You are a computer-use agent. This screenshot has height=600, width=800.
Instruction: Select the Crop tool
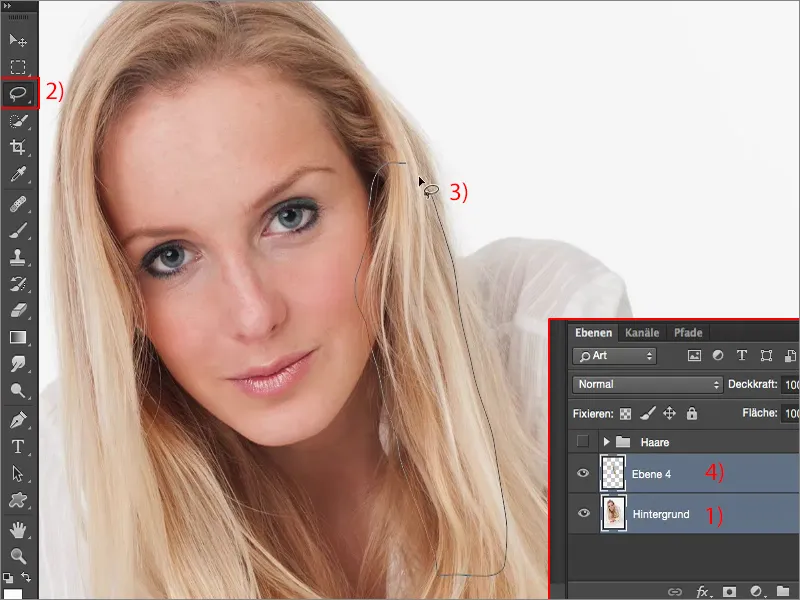18,147
